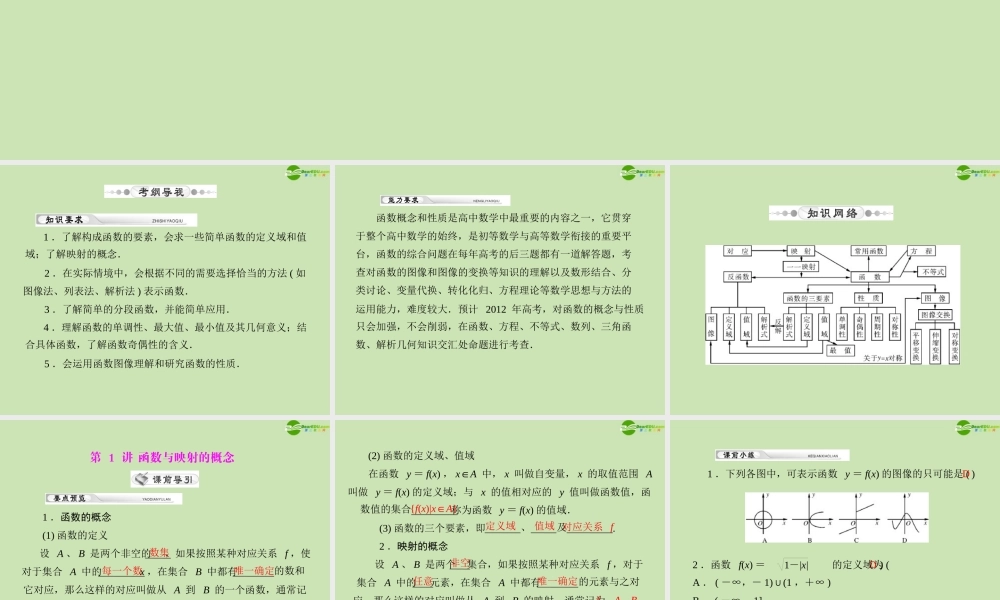Click the red 定义域 fill-in answer
Viewport: 1000px width, 600px height.
pyautogui.click(x=501, y=527)
